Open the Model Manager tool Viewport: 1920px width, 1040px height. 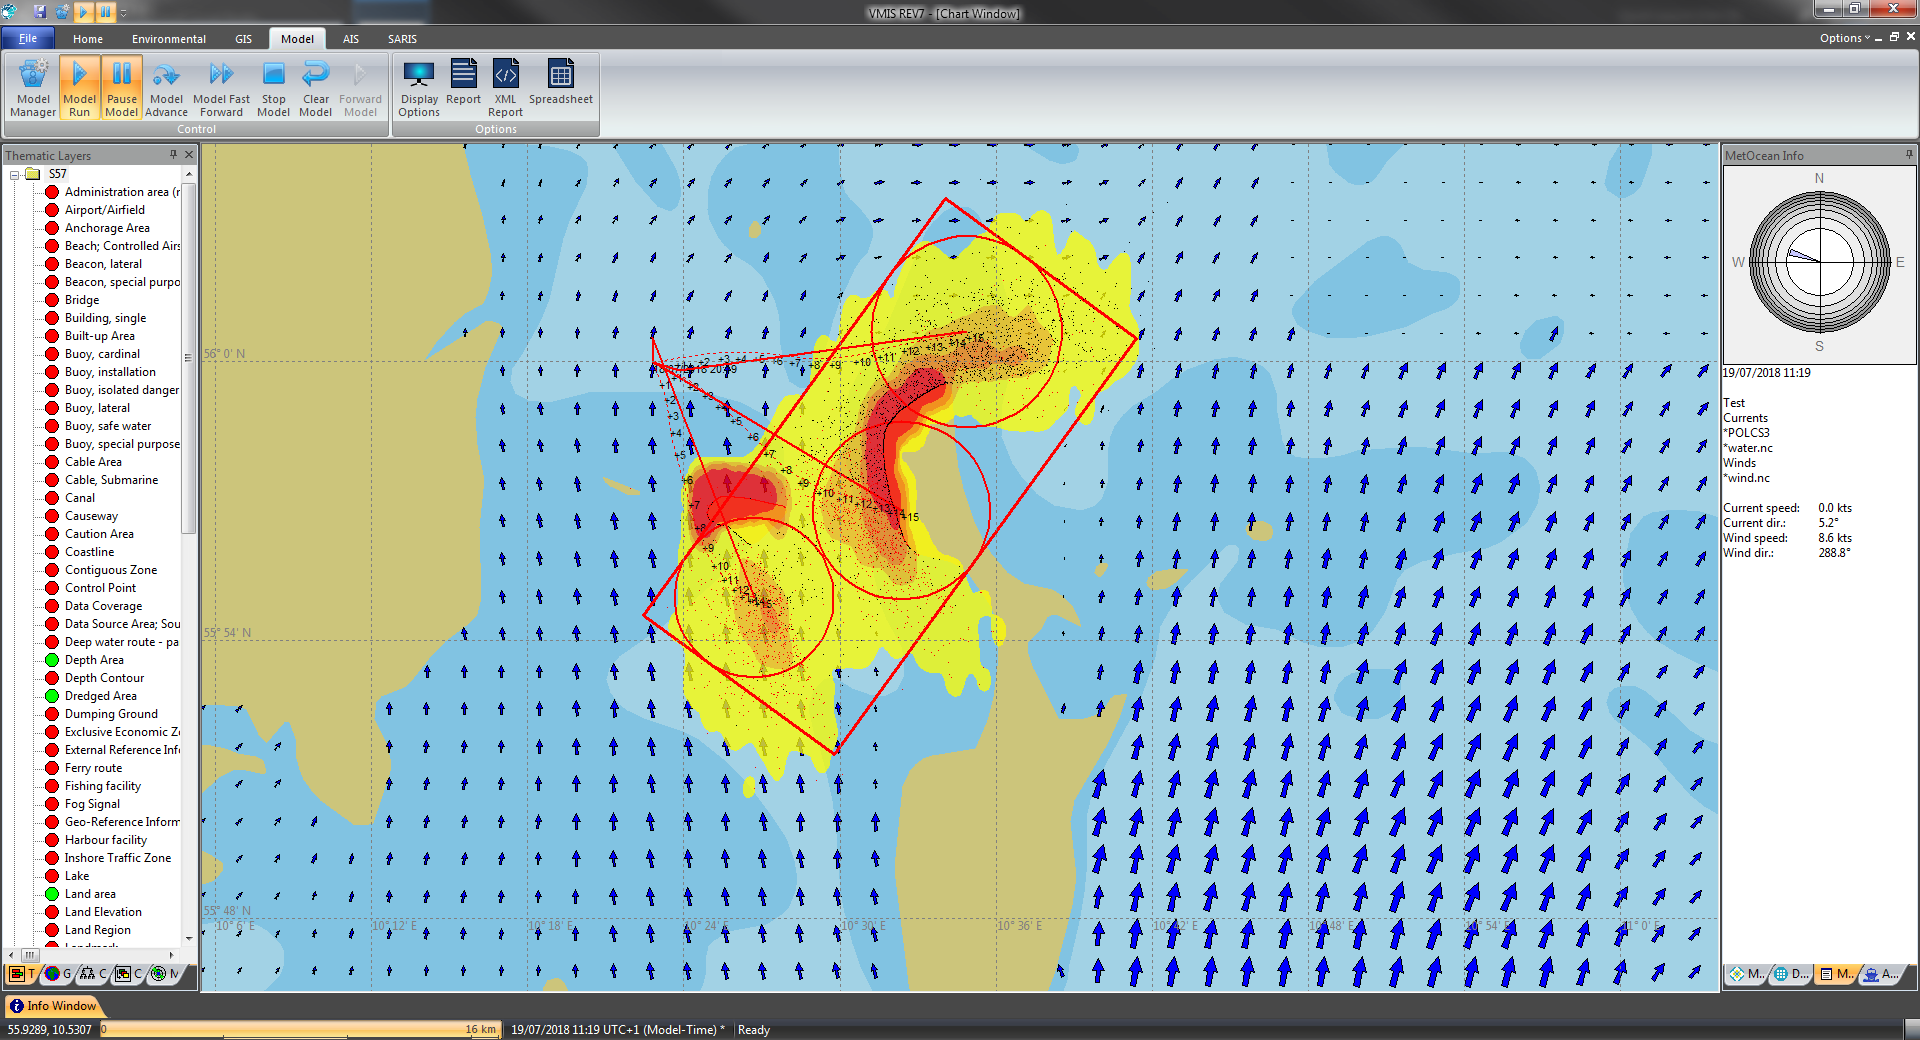(33, 87)
